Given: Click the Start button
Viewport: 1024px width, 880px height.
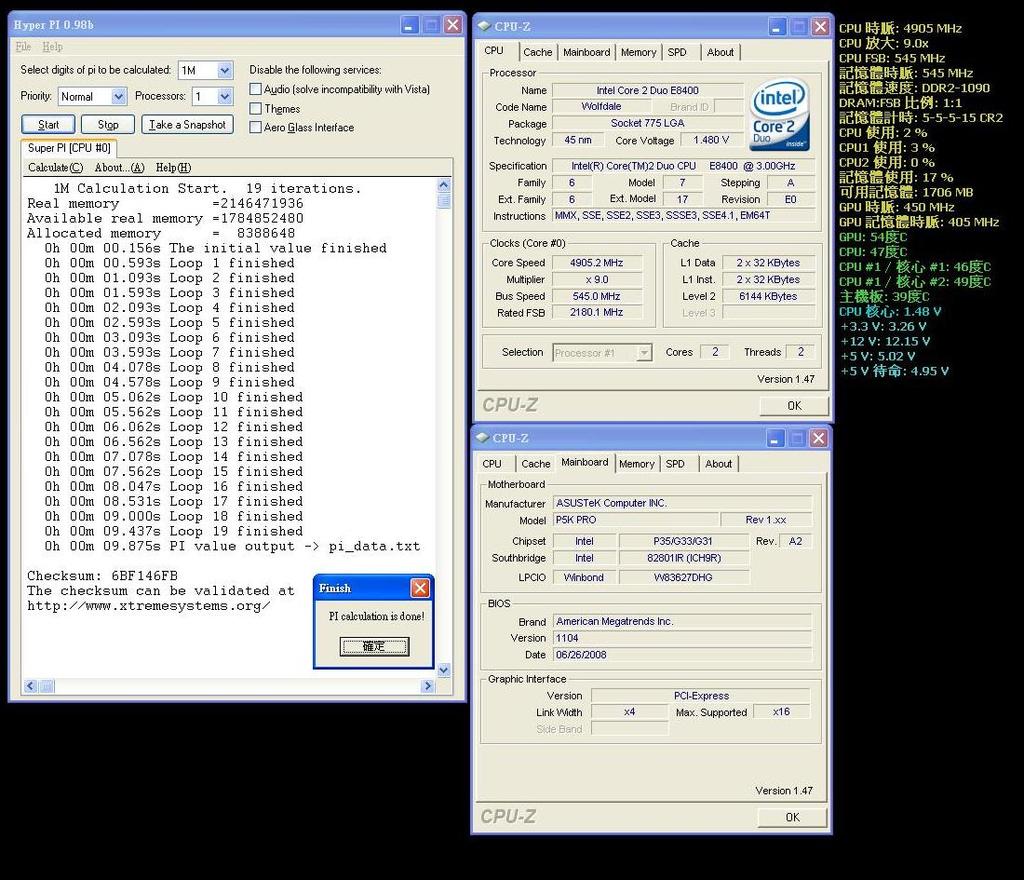Looking at the screenshot, I should pyautogui.click(x=48, y=125).
